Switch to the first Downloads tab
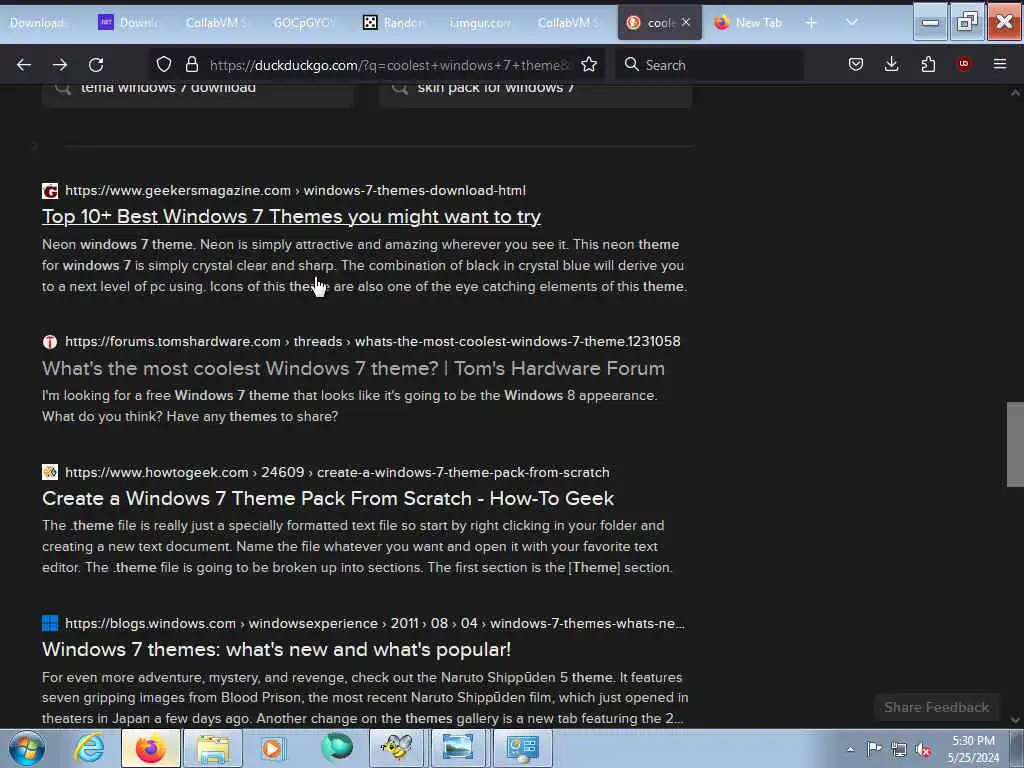Screen dimensions: 1024x768 tap(37, 23)
